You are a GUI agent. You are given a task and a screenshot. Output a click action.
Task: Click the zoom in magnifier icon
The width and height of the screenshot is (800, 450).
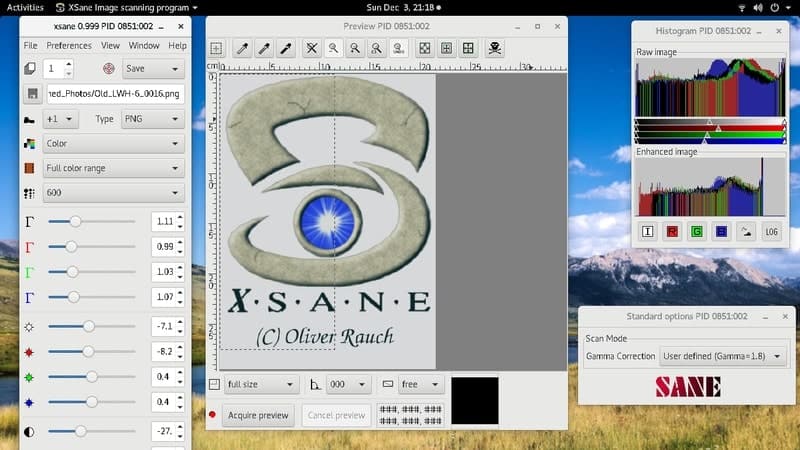point(355,48)
